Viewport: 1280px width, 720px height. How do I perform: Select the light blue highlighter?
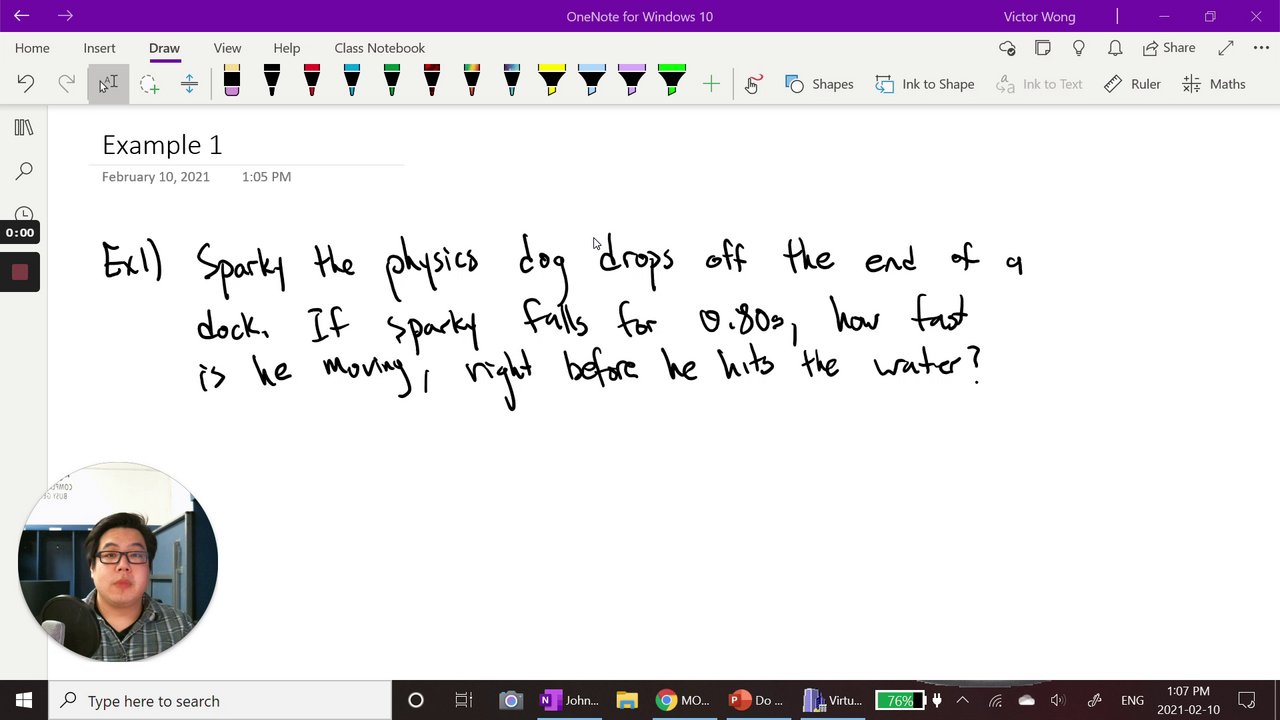tap(592, 81)
